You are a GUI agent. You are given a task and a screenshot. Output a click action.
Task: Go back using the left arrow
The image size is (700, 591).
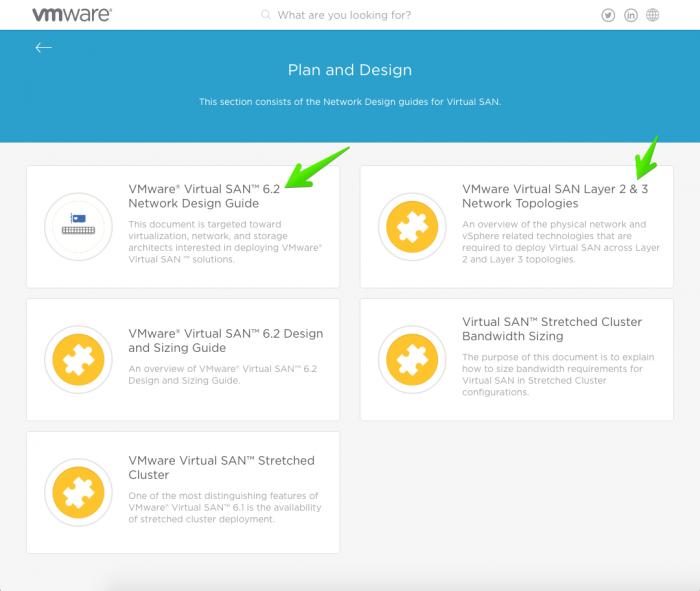[x=44, y=47]
